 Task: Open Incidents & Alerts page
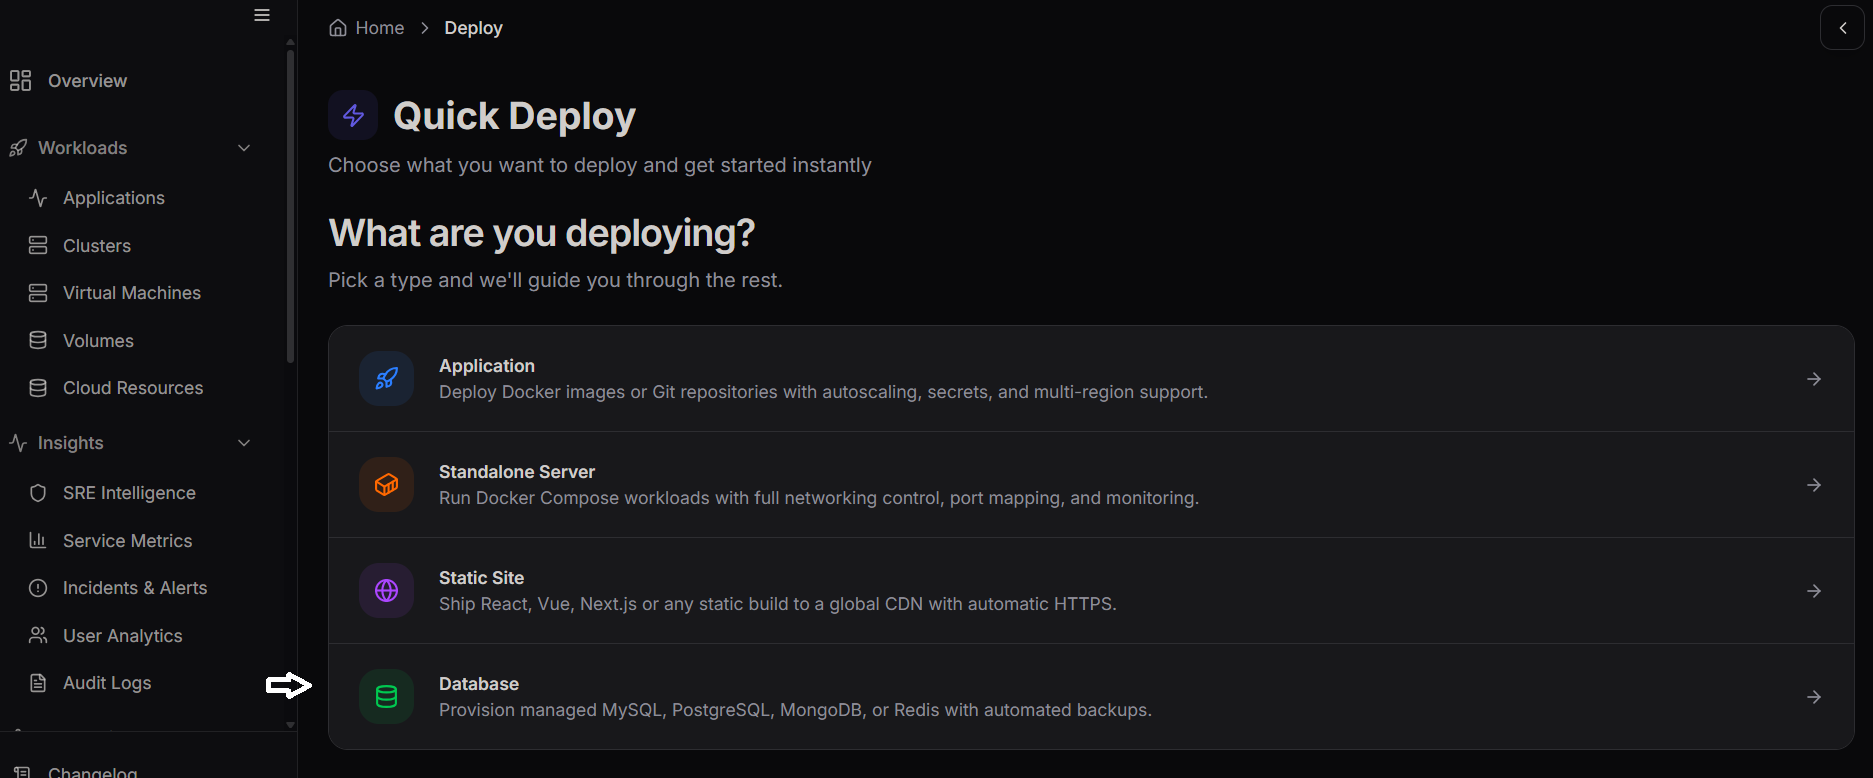(135, 588)
